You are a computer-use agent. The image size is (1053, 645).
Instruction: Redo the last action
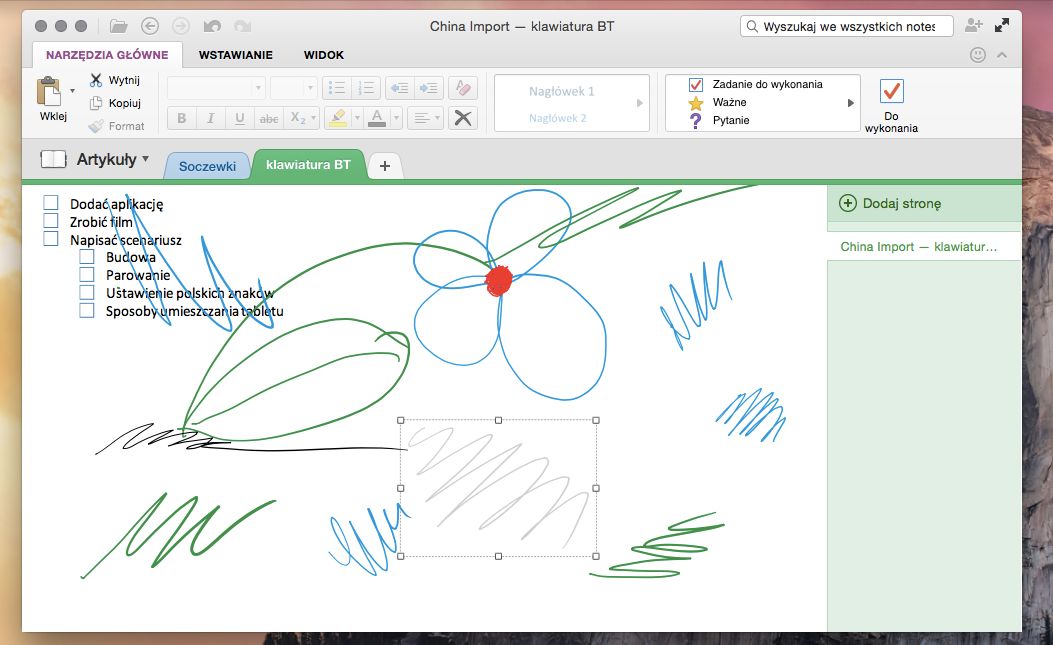tap(242, 26)
